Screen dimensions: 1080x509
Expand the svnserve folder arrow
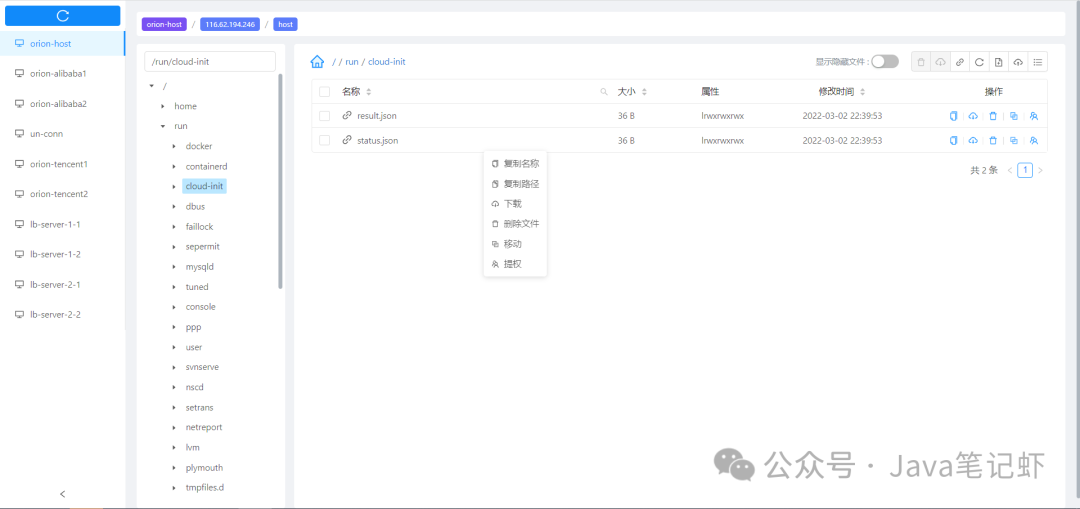pyautogui.click(x=174, y=367)
